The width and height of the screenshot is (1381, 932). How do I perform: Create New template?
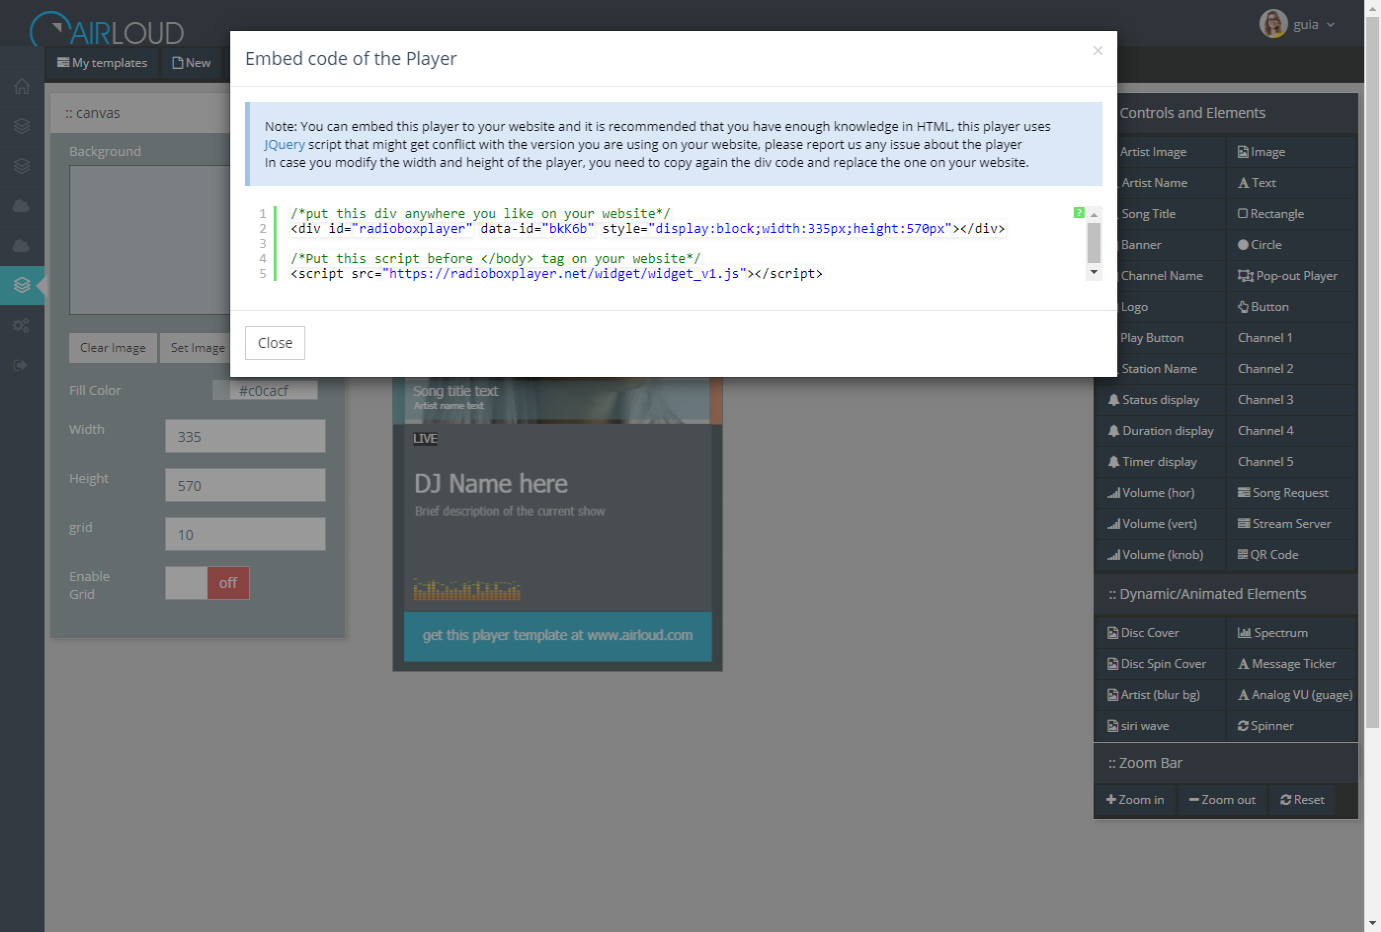pyautogui.click(x=191, y=63)
